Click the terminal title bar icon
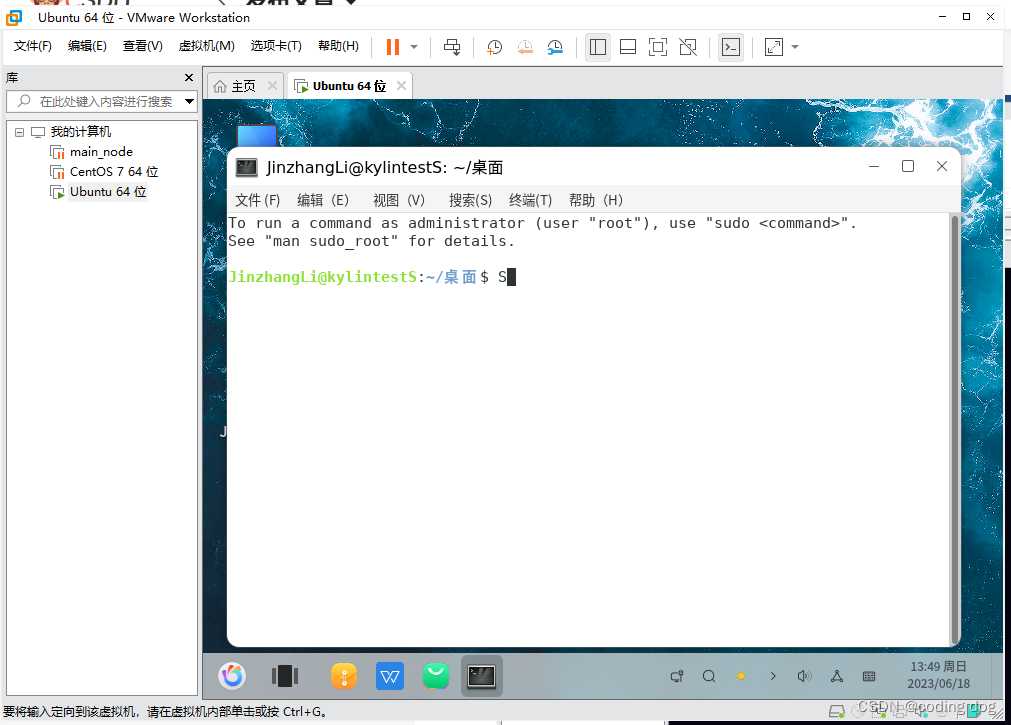The width and height of the screenshot is (1011, 725). [246, 168]
